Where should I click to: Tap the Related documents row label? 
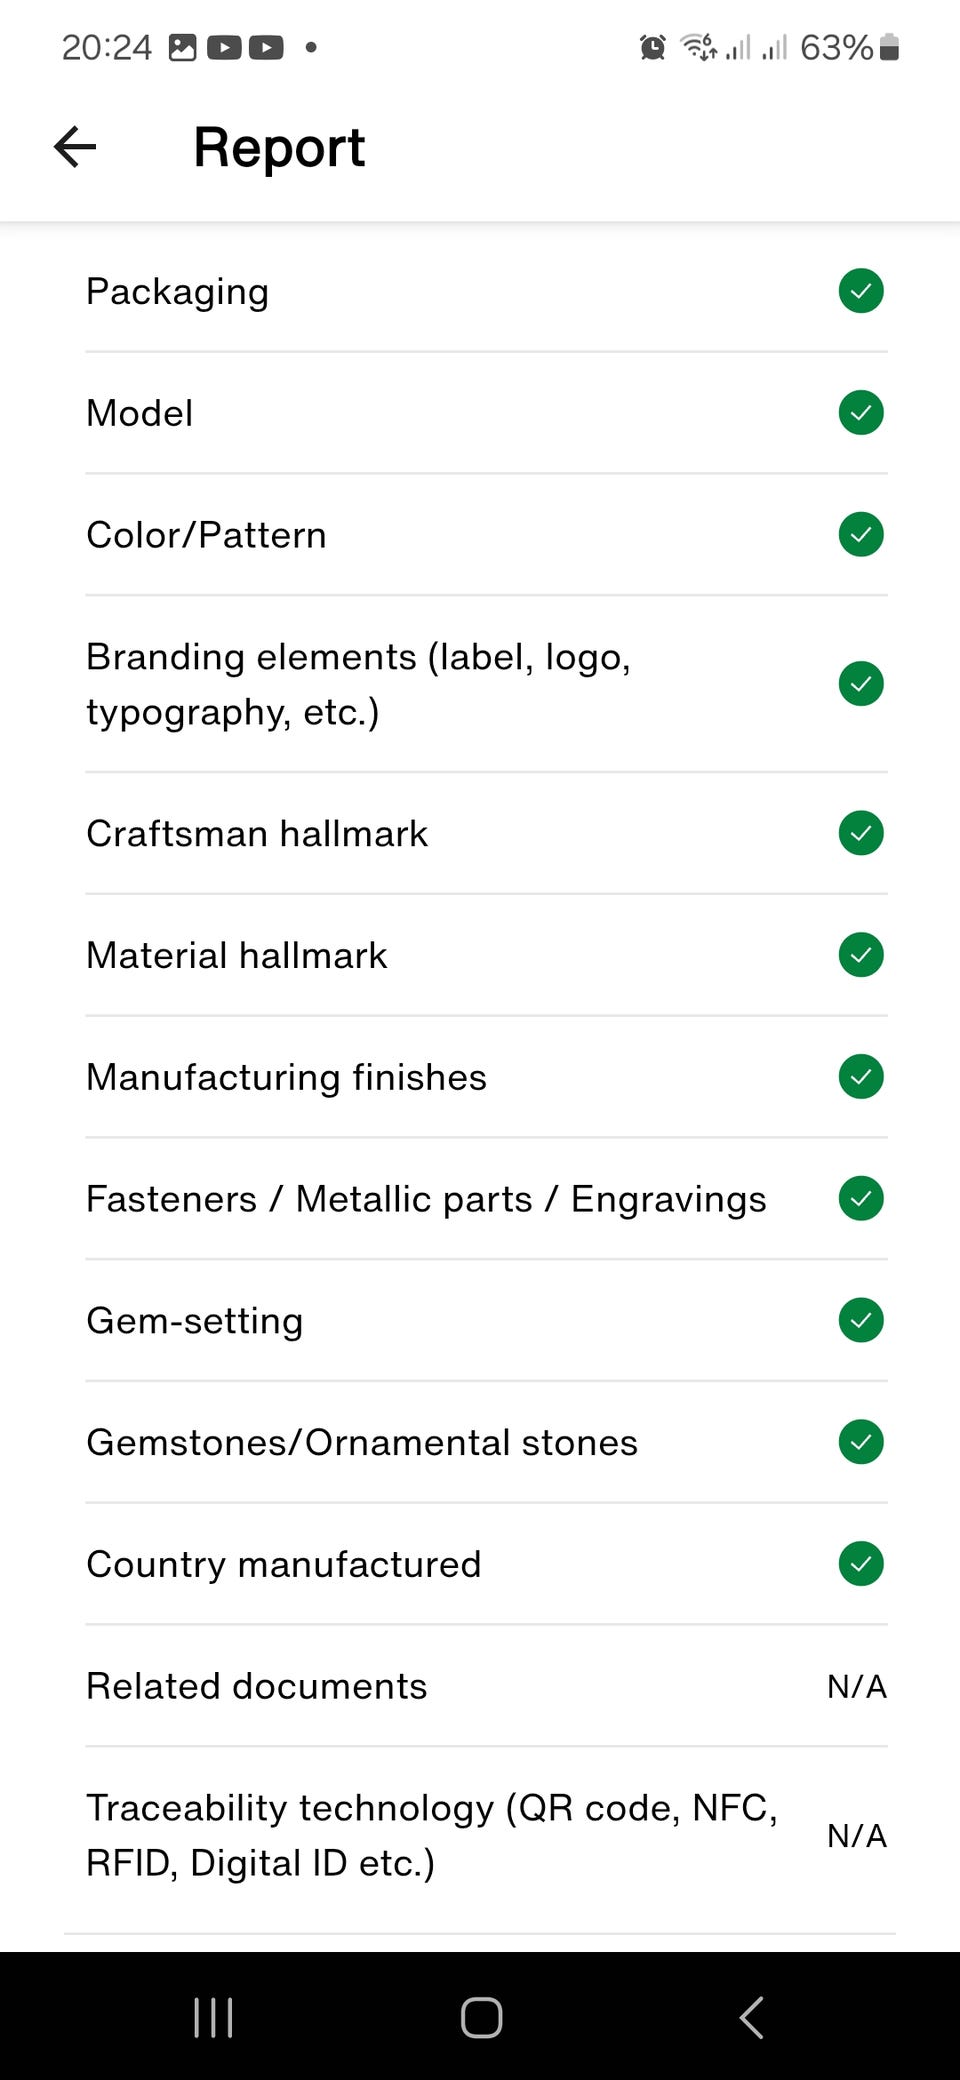256,1686
